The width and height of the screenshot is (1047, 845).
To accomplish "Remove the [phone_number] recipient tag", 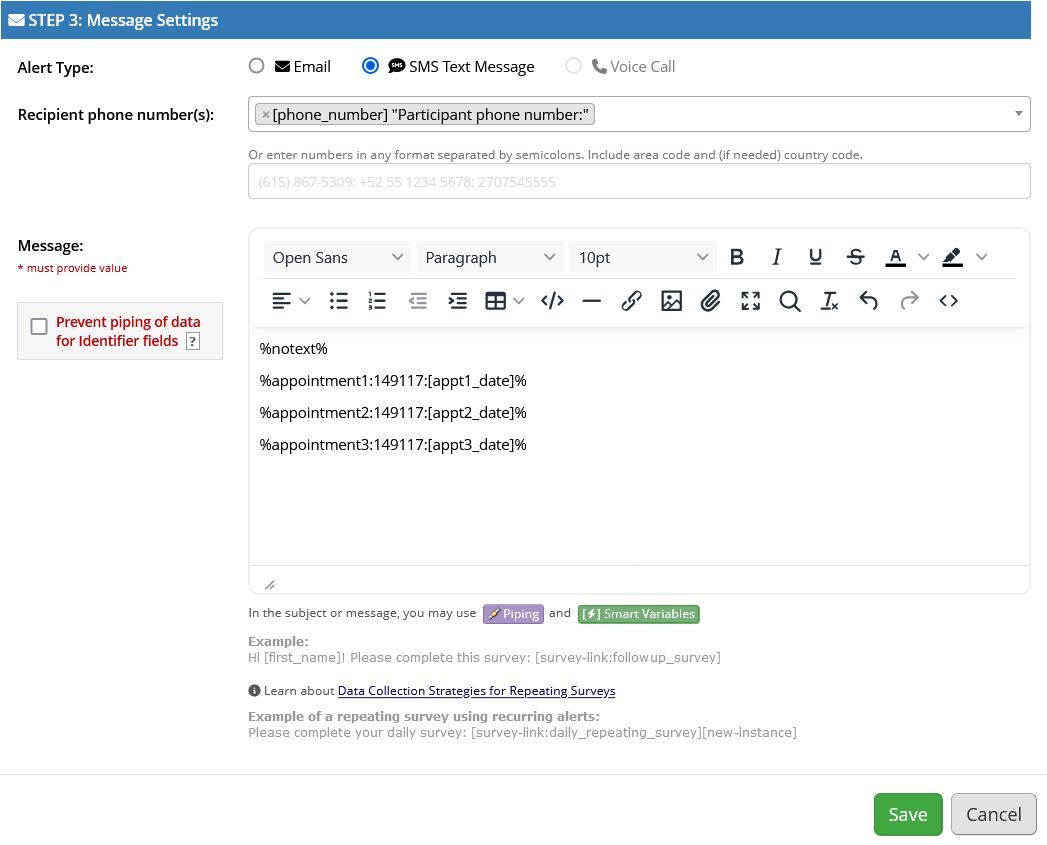I will pyautogui.click(x=266, y=115).
